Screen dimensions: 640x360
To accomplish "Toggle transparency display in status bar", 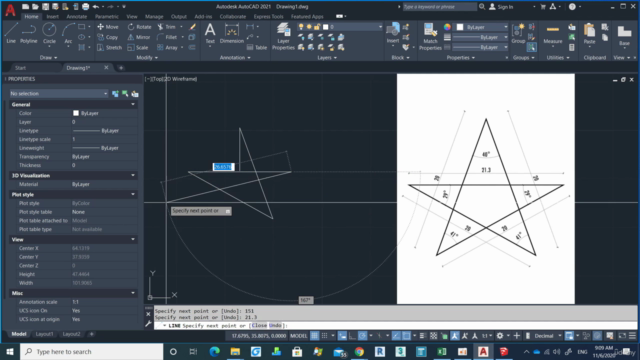I will point(433,336).
